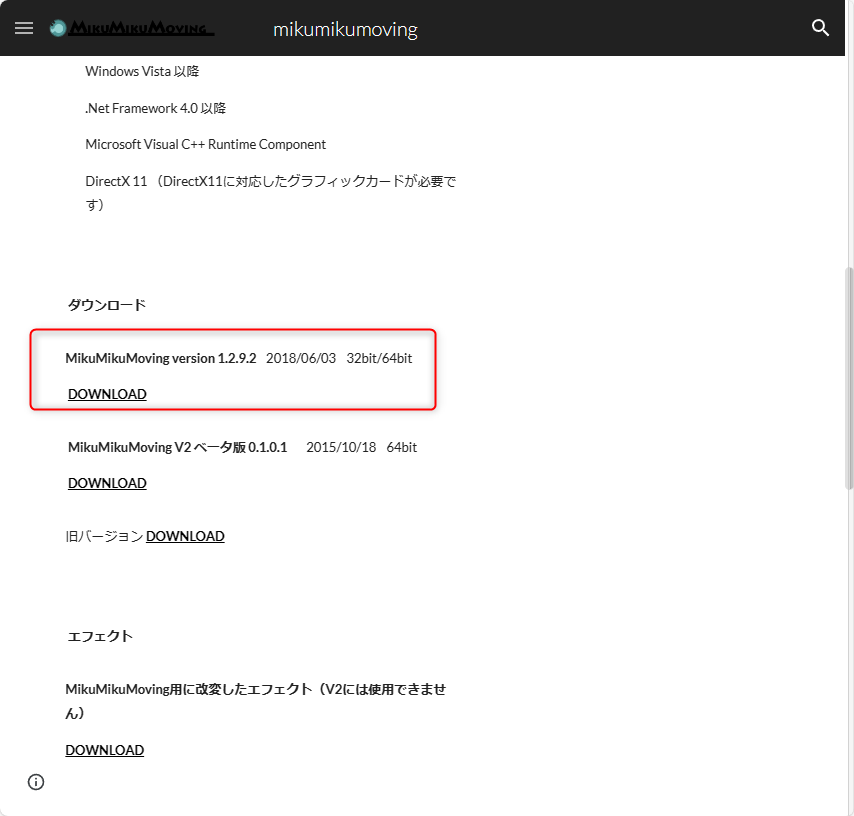The height and width of the screenshot is (816, 854).
Task: Click the MikuMikuMoving V2 ベータ版 title text
Action: (x=177, y=447)
